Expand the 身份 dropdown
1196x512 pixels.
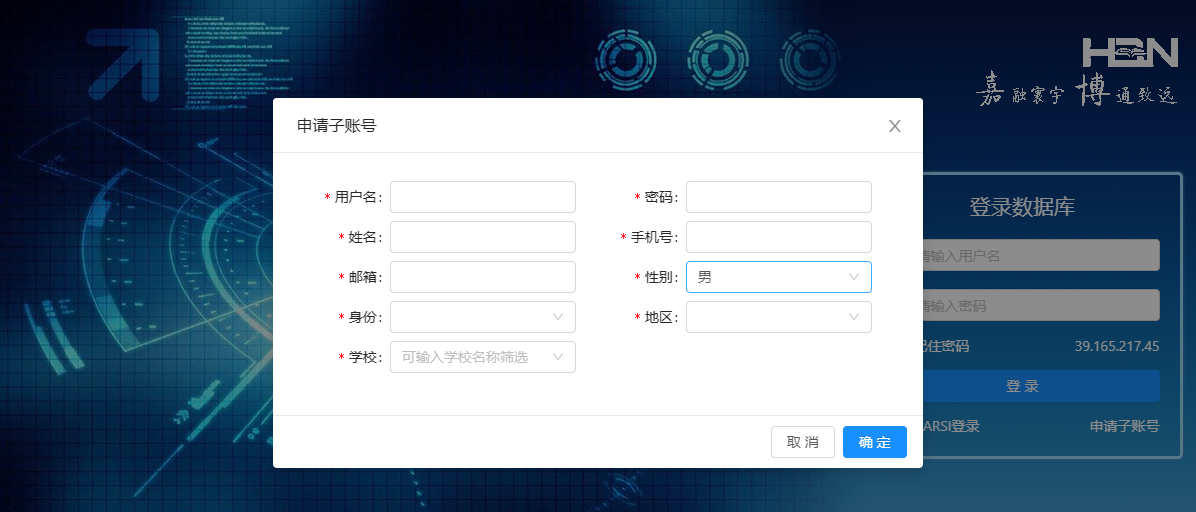tap(482, 317)
